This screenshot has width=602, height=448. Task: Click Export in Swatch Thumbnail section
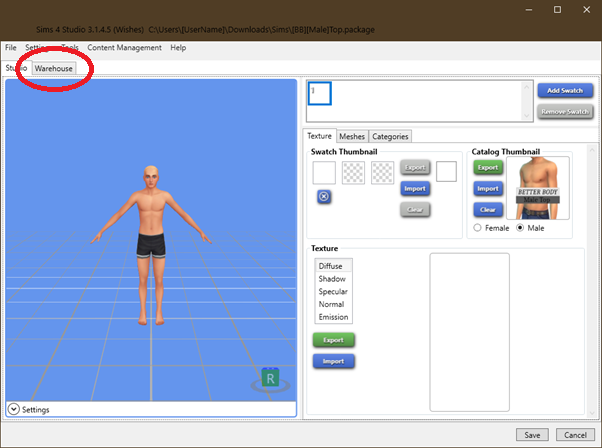coord(415,168)
